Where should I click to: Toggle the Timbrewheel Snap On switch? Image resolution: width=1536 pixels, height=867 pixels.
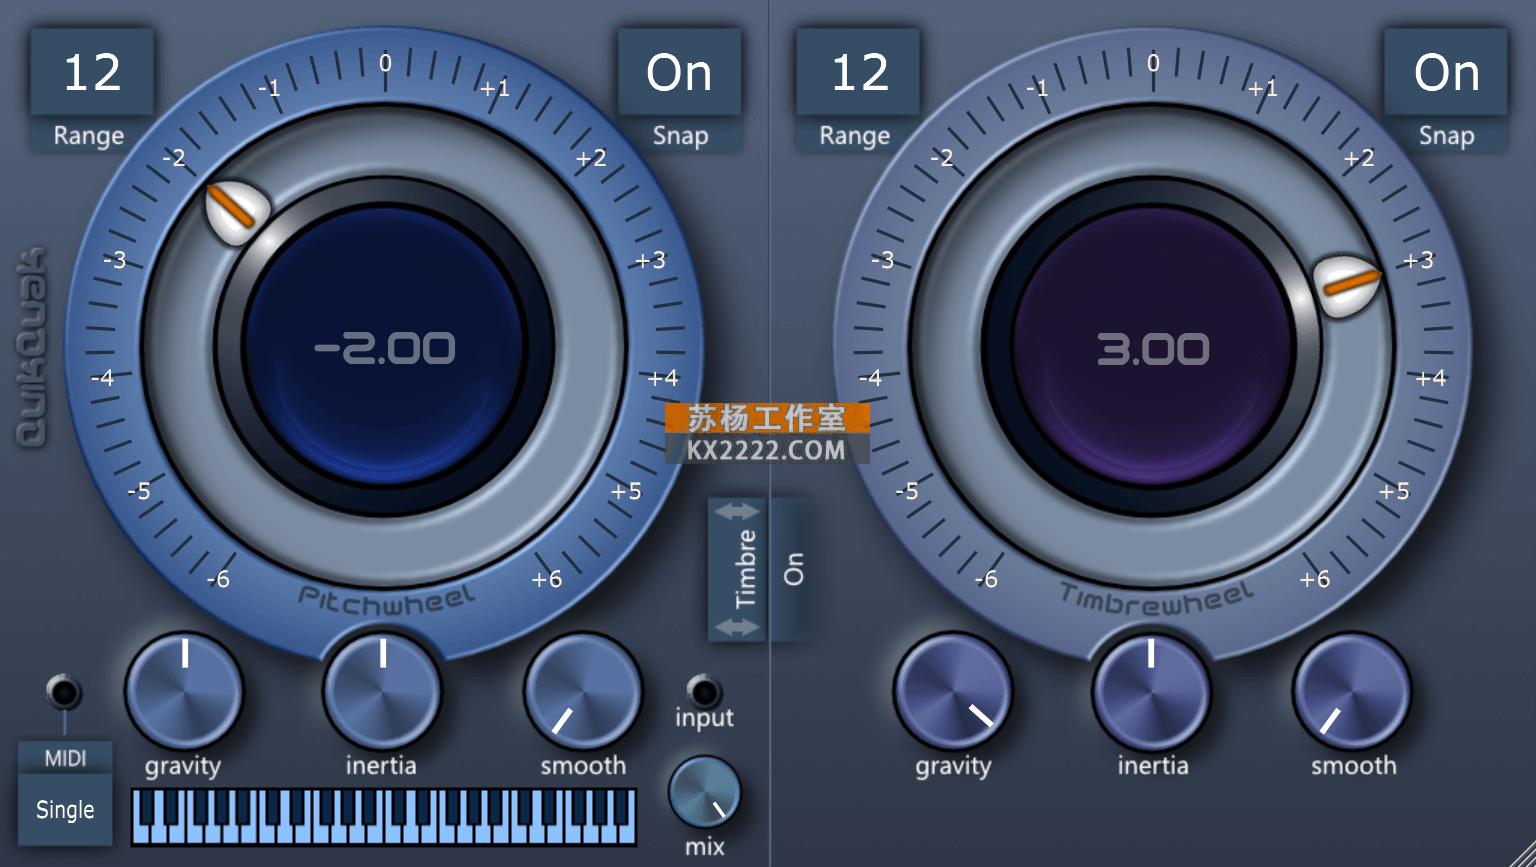[x=1446, y=72]
